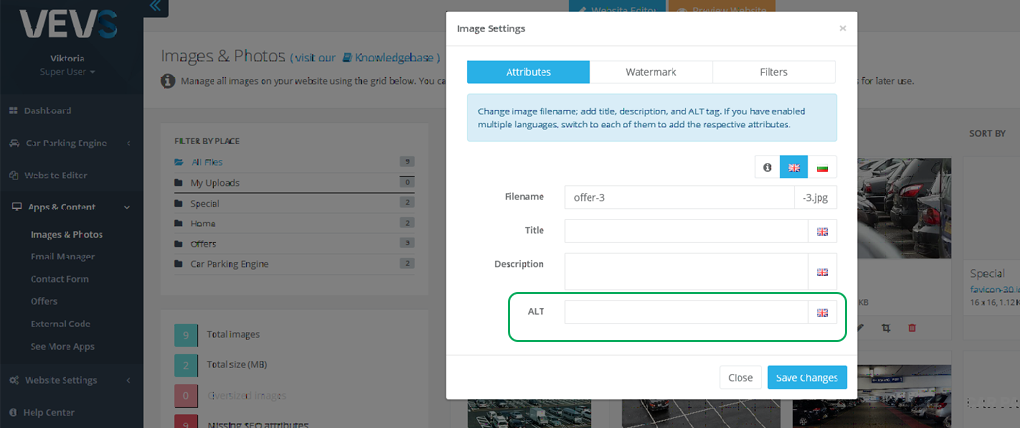1020x428 pixels.
Task: Click Car Parking Engine car icon
Action: (x=14, y=143)
